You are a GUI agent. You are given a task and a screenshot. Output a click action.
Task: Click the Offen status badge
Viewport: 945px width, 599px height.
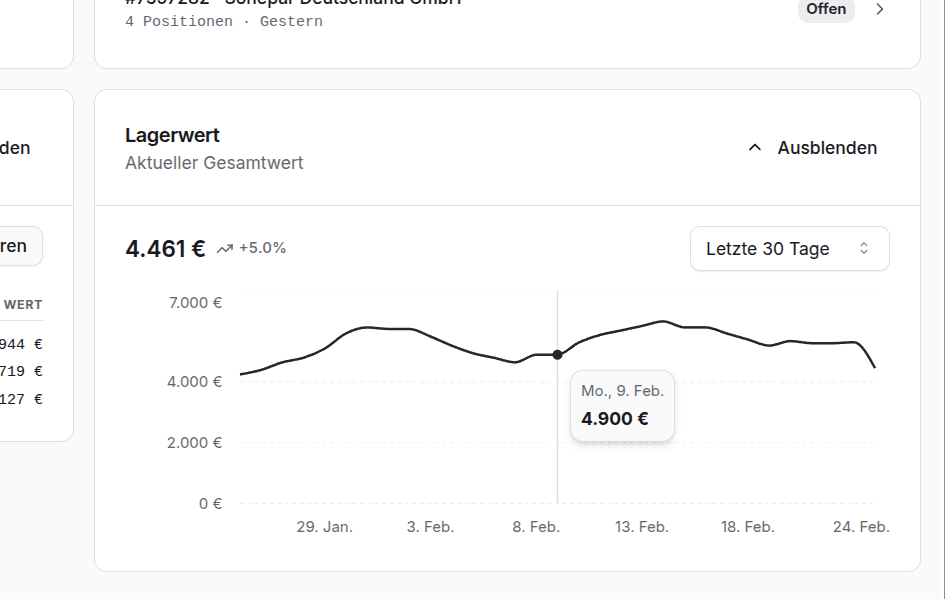tap(826, 10)
